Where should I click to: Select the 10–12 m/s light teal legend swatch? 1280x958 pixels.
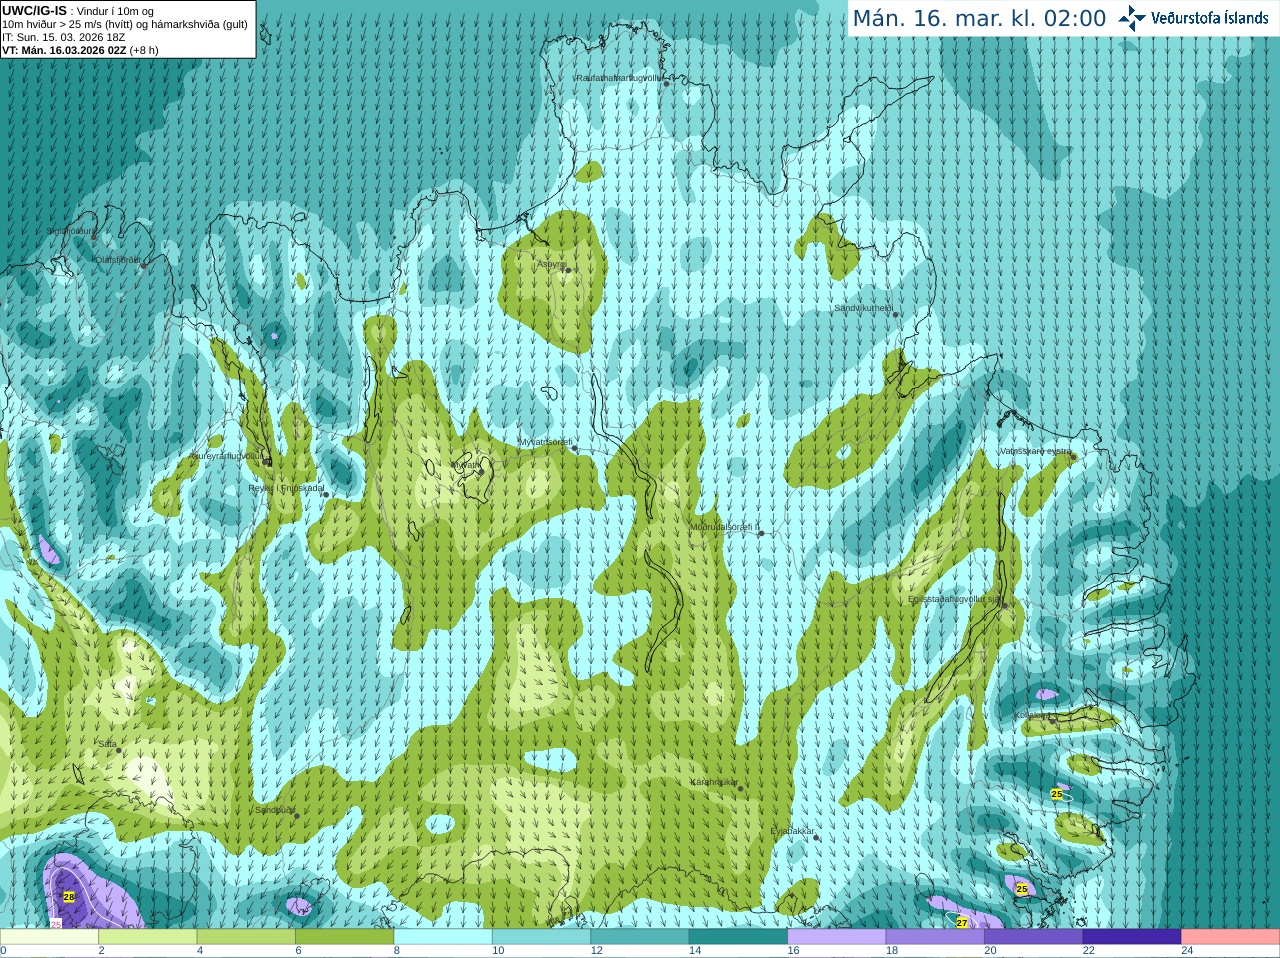tap(542, 937)
